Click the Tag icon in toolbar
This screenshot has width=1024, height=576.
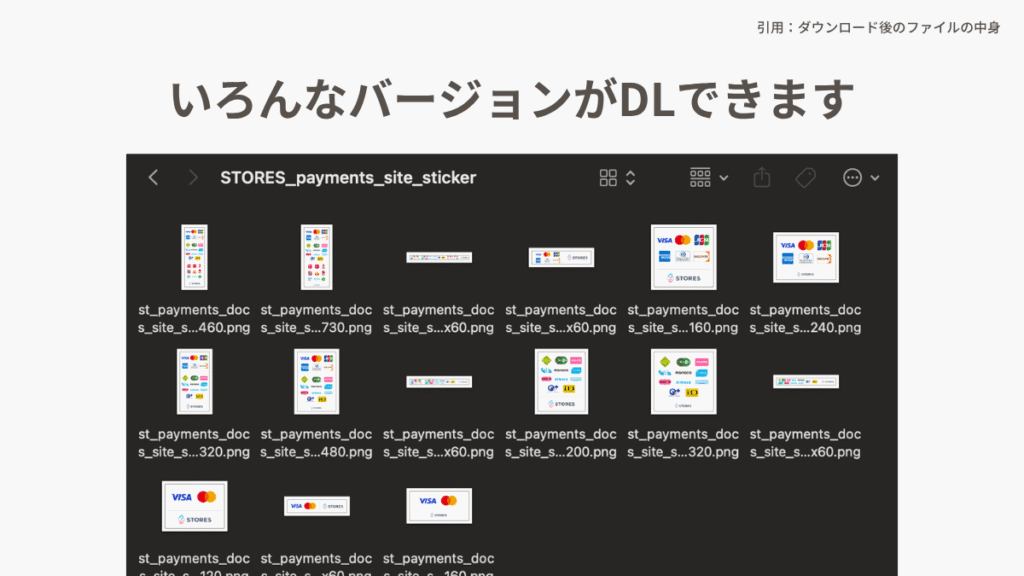pyautogui.click(x=805, y=178)
